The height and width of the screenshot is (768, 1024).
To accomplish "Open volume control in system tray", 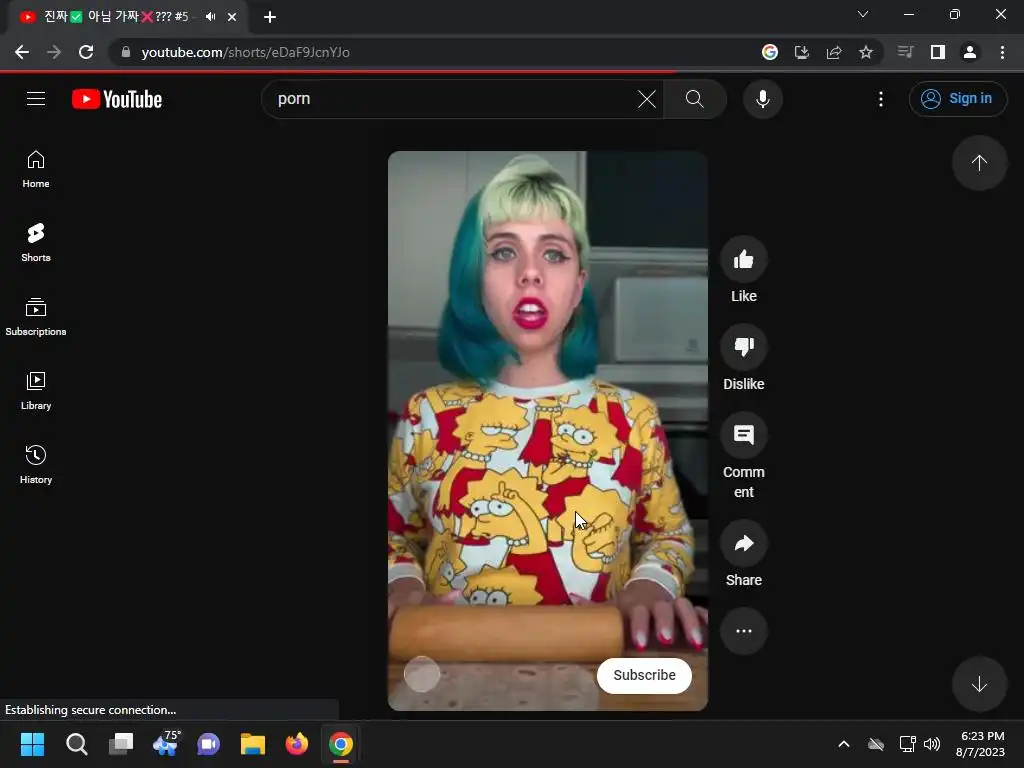I will click(x=932, y=744).
